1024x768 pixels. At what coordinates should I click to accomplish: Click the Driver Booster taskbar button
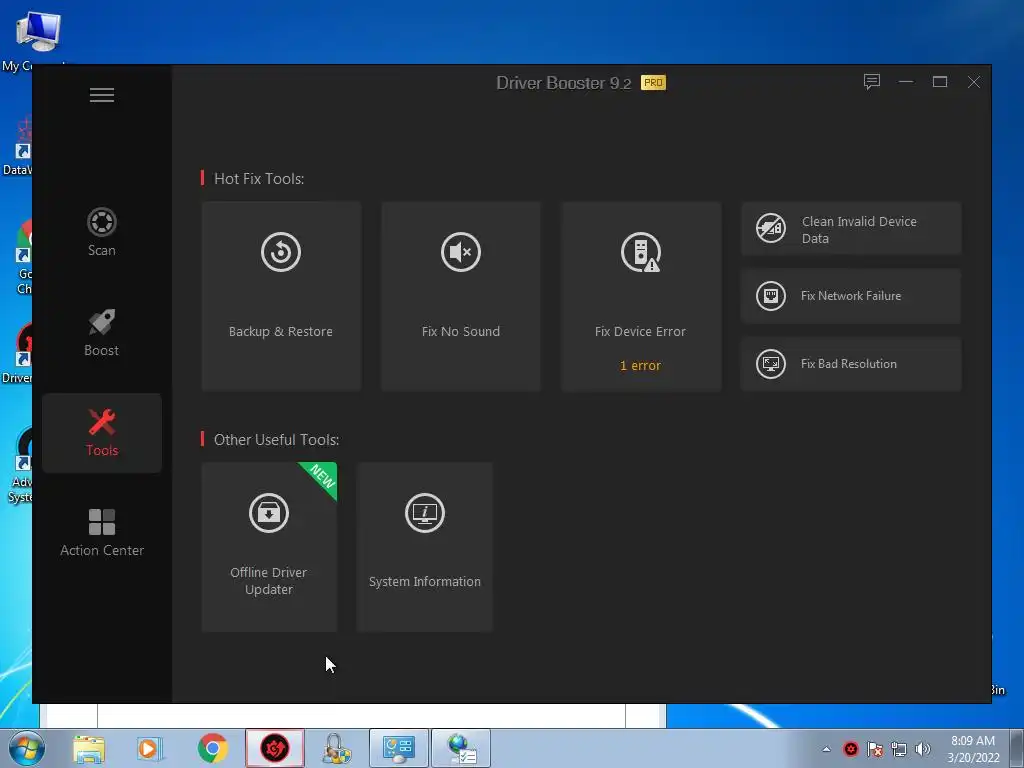(x=275, y=748)
